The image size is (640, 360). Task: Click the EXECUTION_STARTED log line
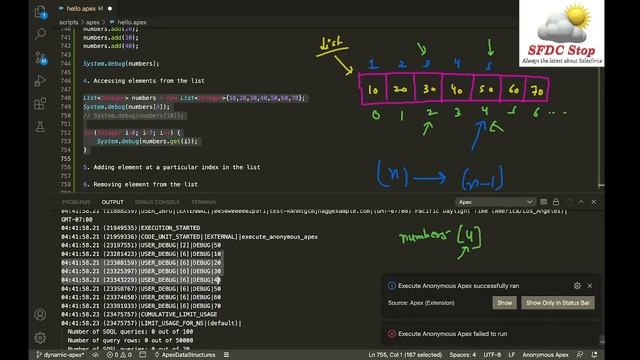click(131, 228)
